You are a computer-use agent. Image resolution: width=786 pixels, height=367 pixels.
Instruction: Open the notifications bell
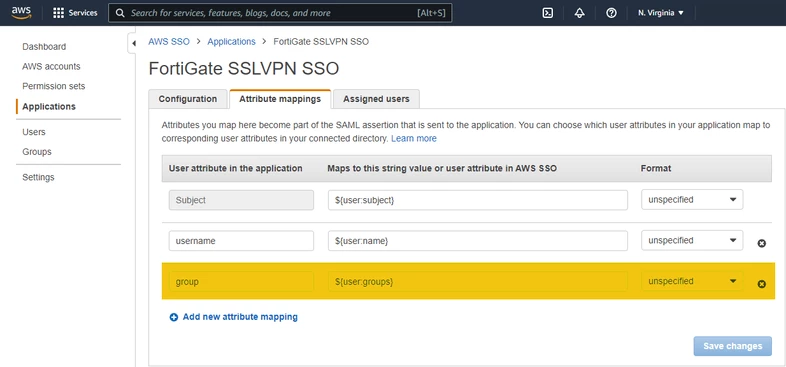pyautogui.click(x=579, y=13)
